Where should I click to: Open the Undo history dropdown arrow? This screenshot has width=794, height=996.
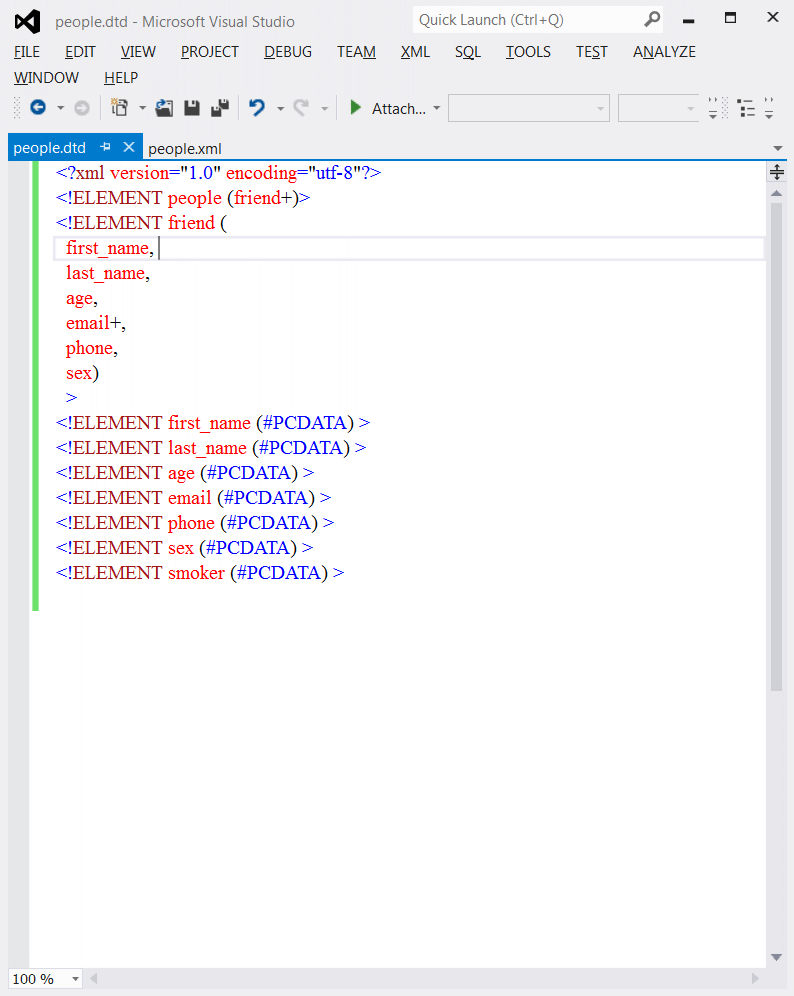click(280, 109)
